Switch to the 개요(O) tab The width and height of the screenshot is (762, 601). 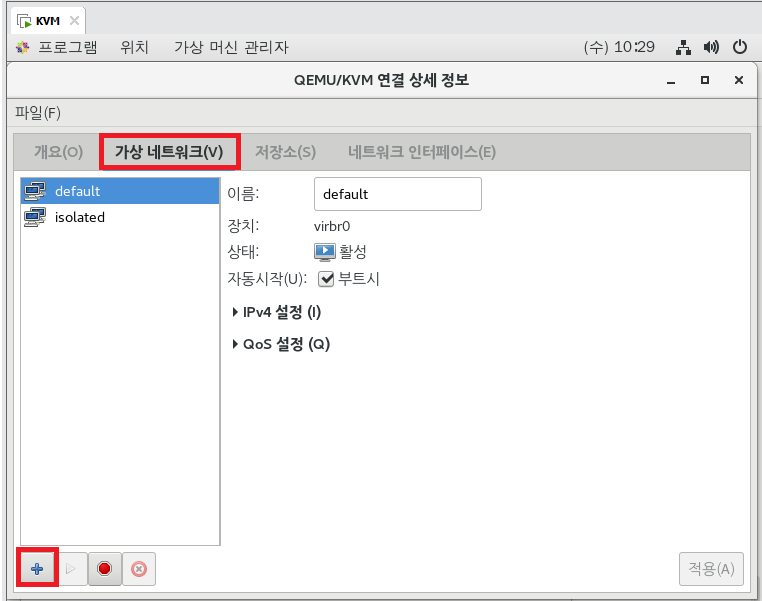(58, 152)
